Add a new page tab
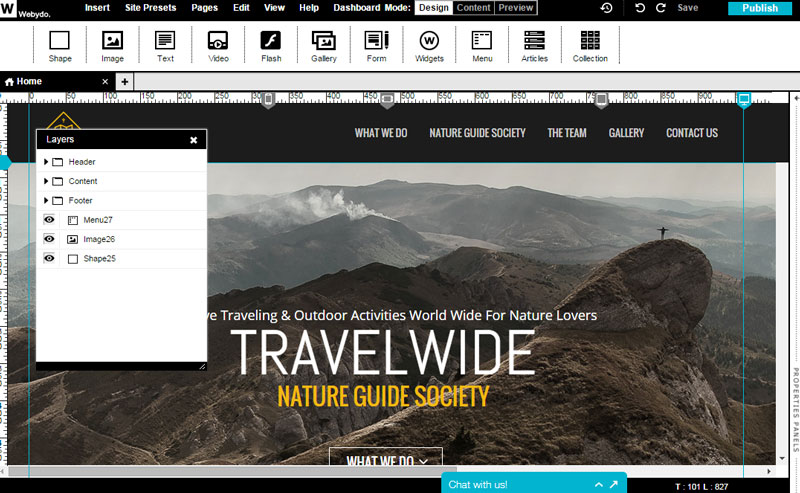This screenshot has height=493, width=800. coord(124,82)
